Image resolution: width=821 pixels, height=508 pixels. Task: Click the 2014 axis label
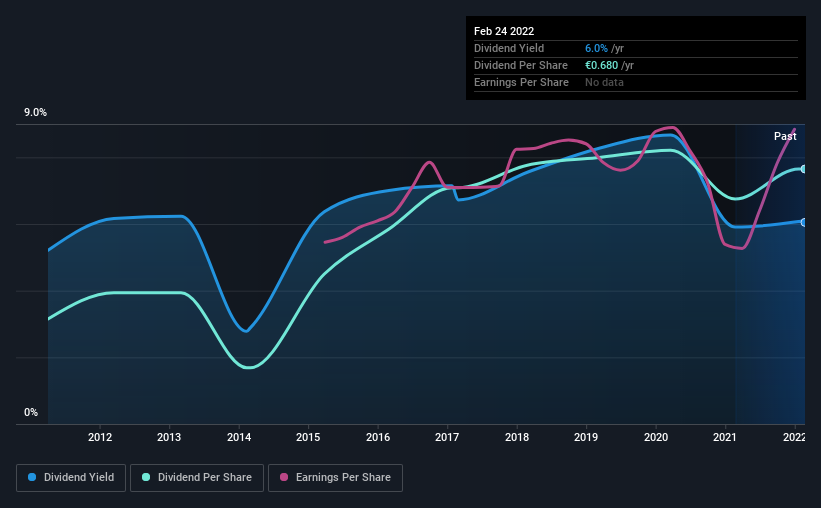[239, 437]
